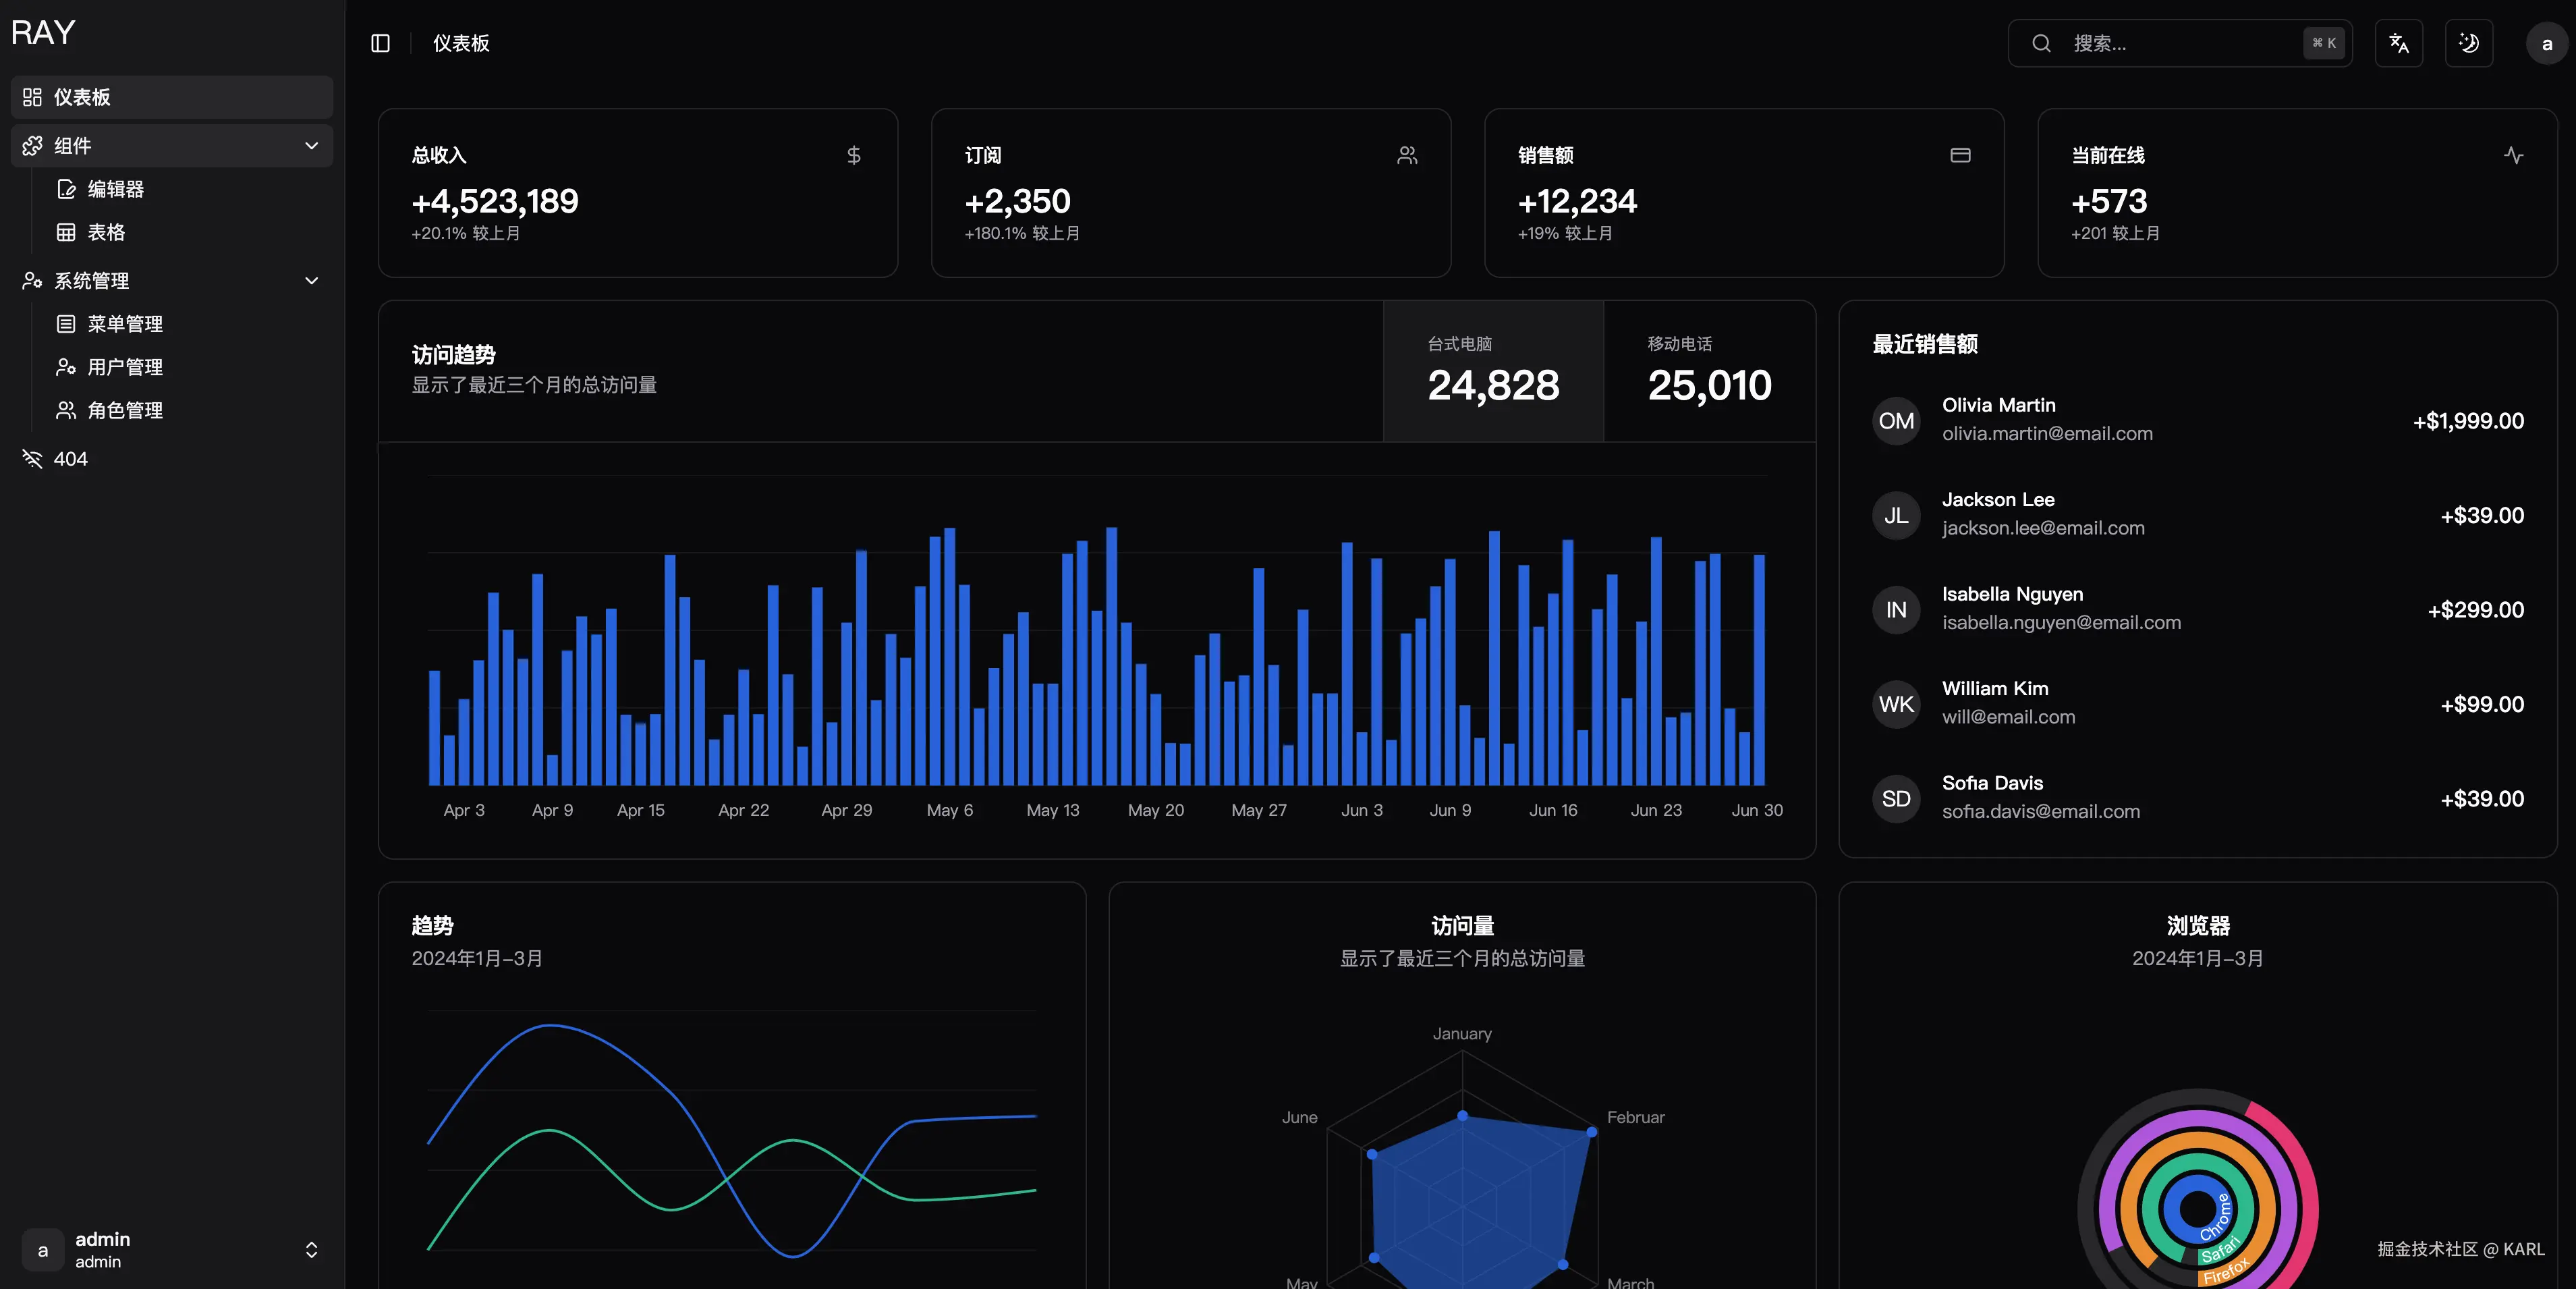Open the language translation switcher
Image resolution: width=2576 pixels, height=1289 pixels.
coord(2398,43)
